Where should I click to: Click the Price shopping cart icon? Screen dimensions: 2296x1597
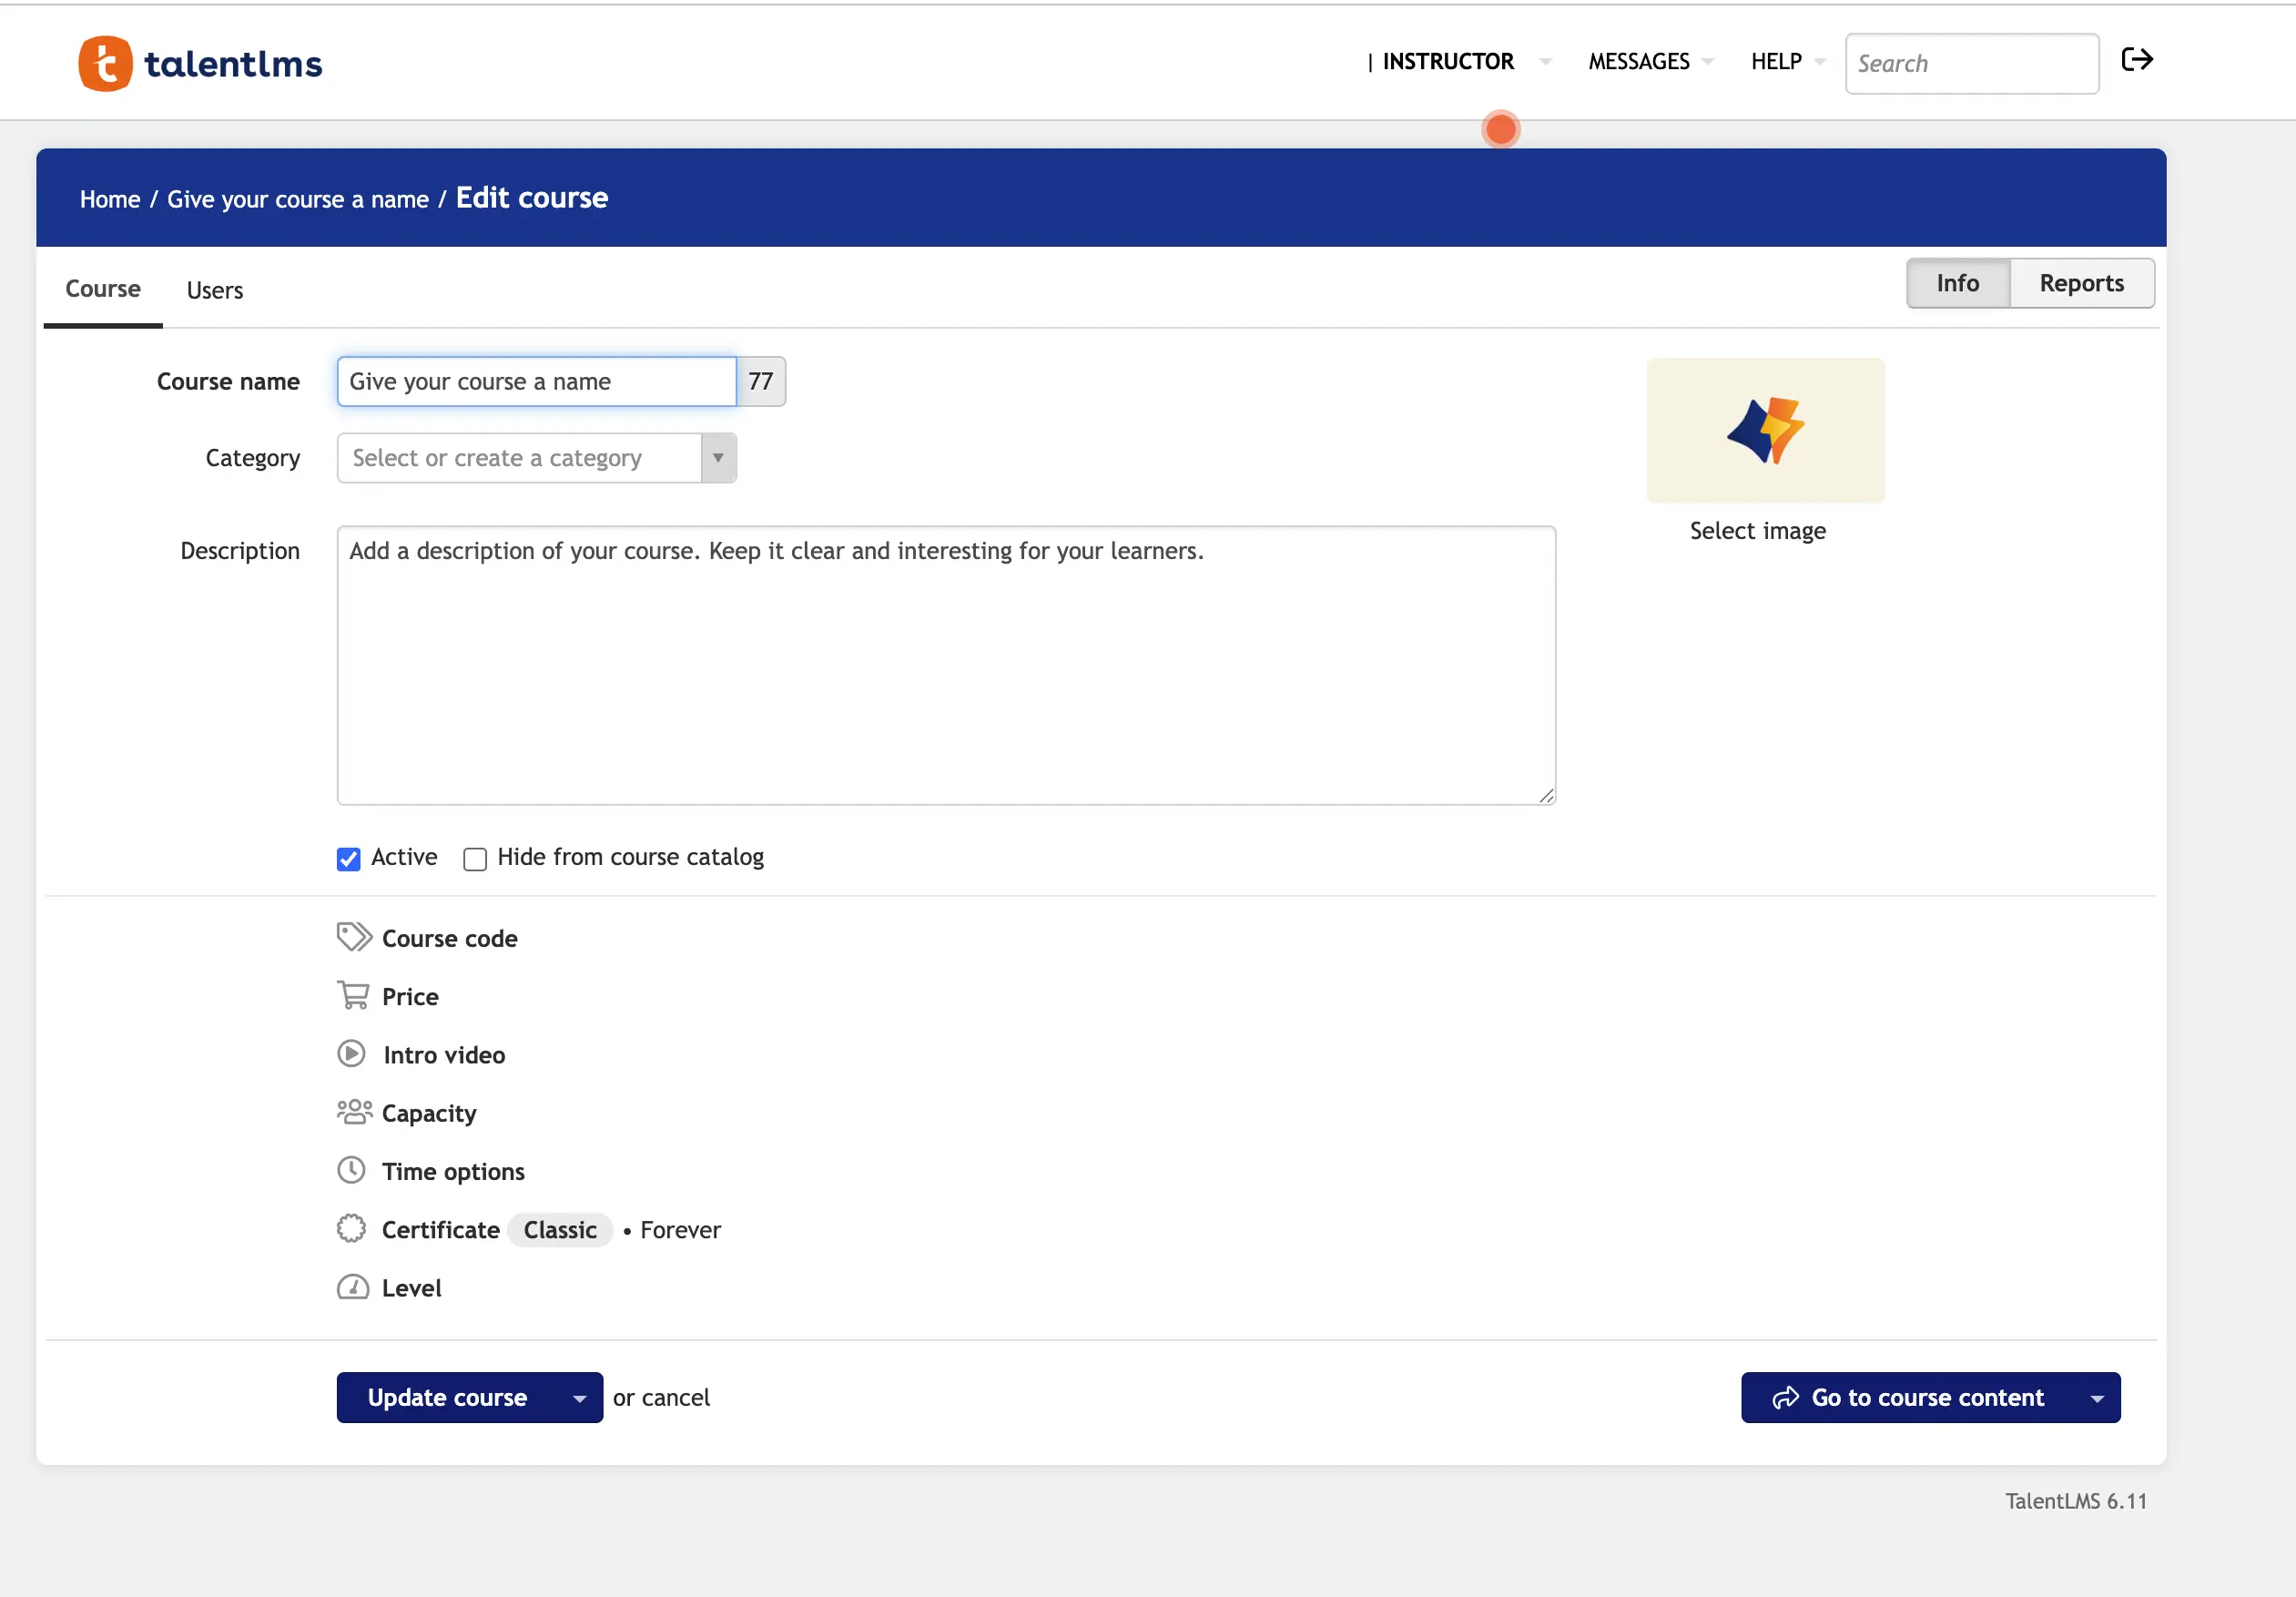[x=353, y=995]
